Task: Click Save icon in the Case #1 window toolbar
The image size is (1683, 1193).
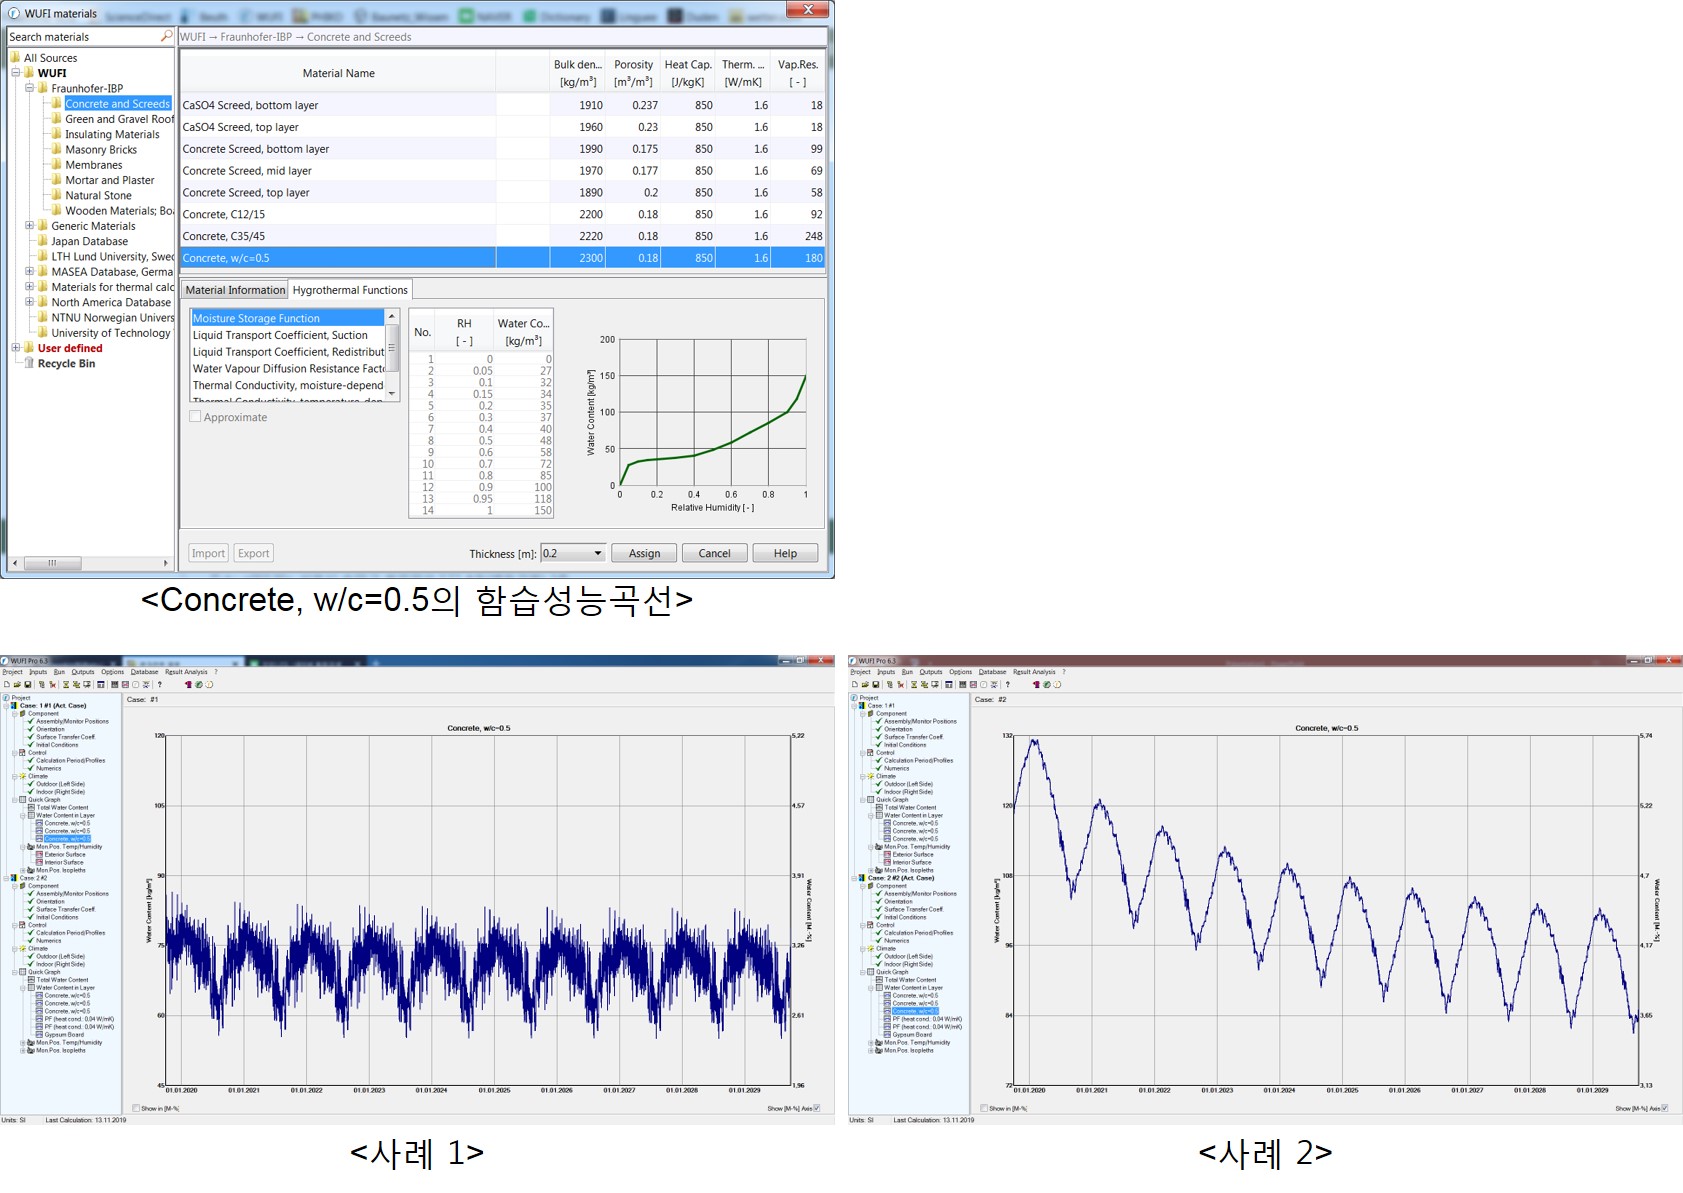Action: coord(27,685)
